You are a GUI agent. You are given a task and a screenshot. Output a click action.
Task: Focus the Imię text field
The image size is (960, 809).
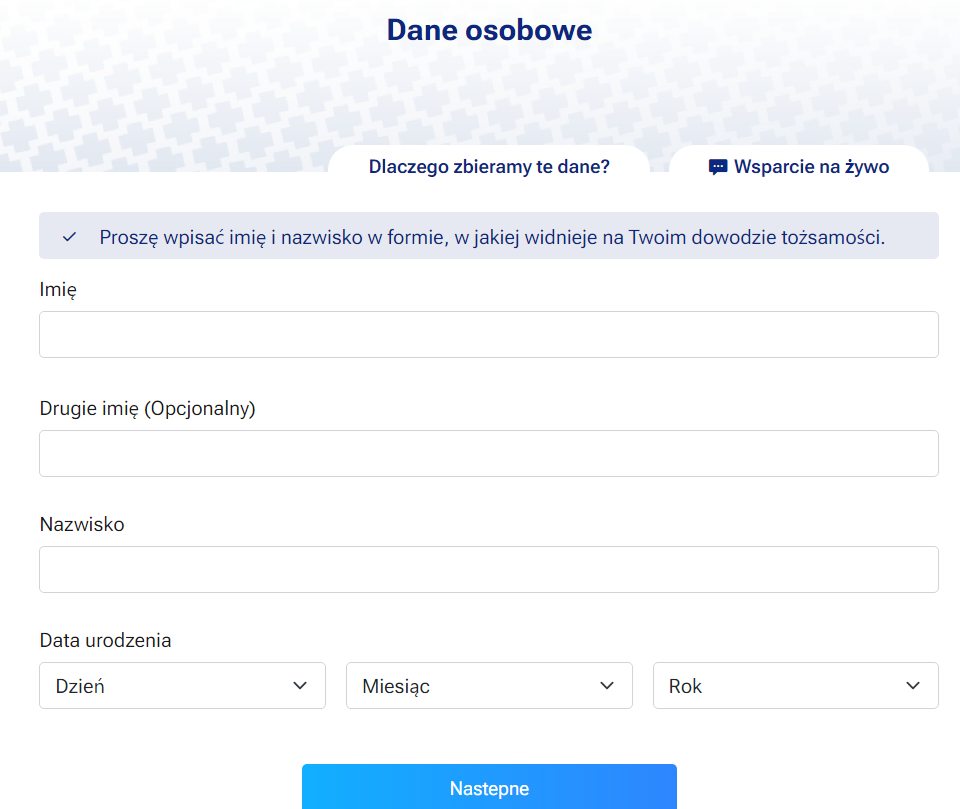tap(489, 334)
